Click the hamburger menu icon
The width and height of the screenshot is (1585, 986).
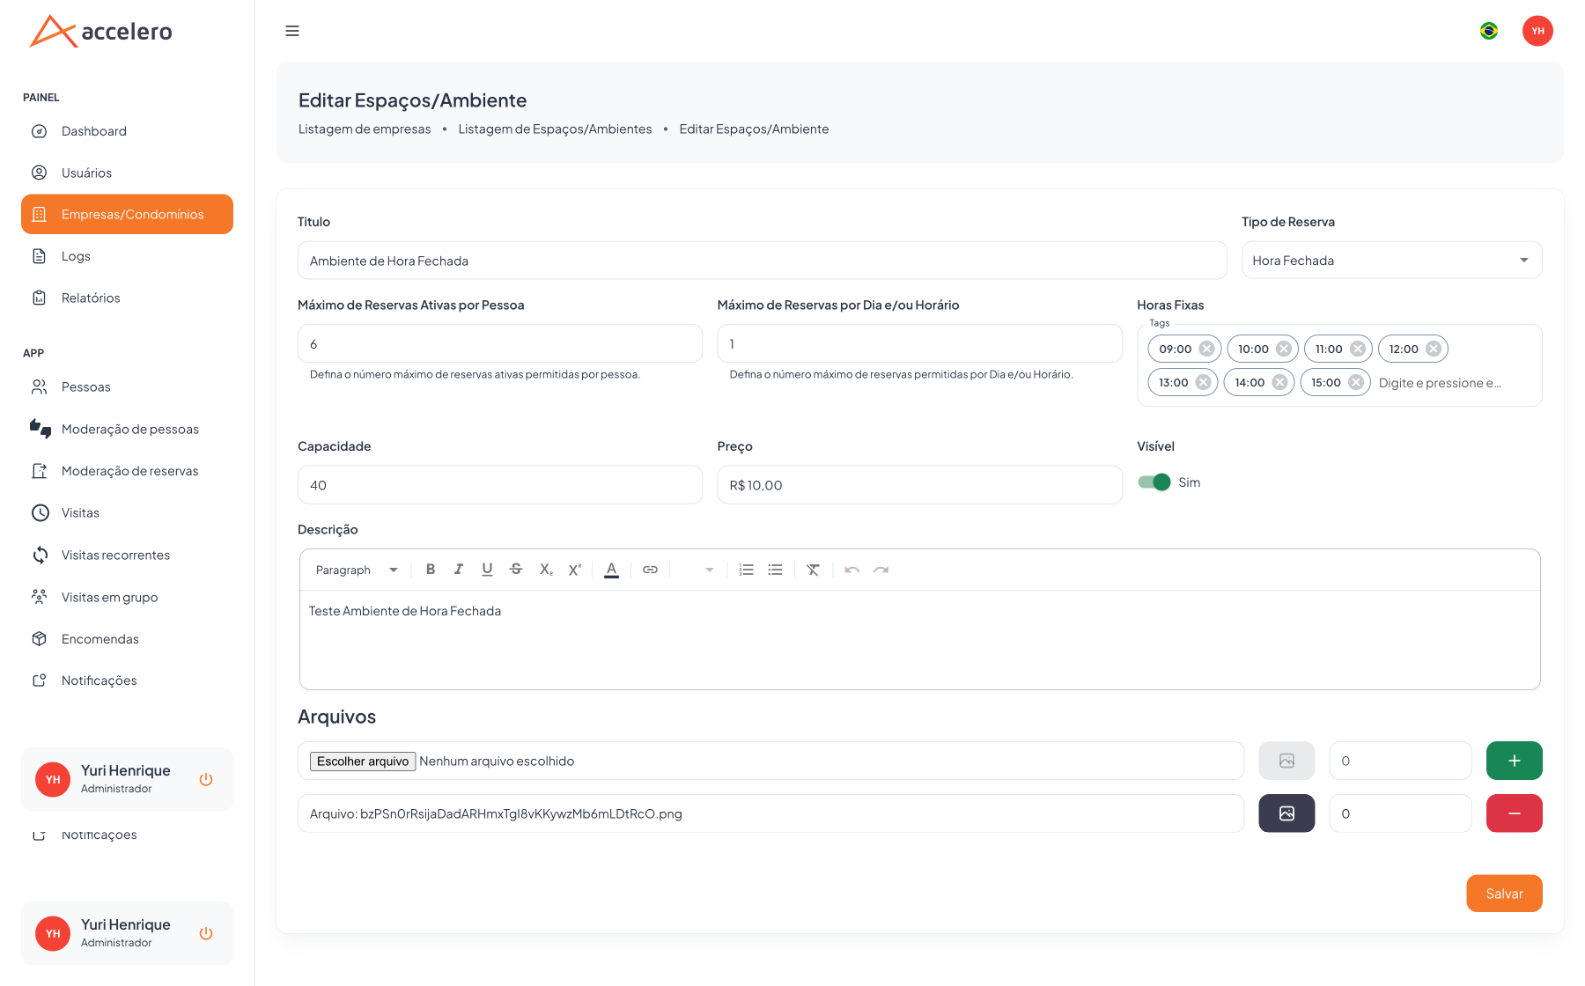pyautogui.click(x=292, y=31)
